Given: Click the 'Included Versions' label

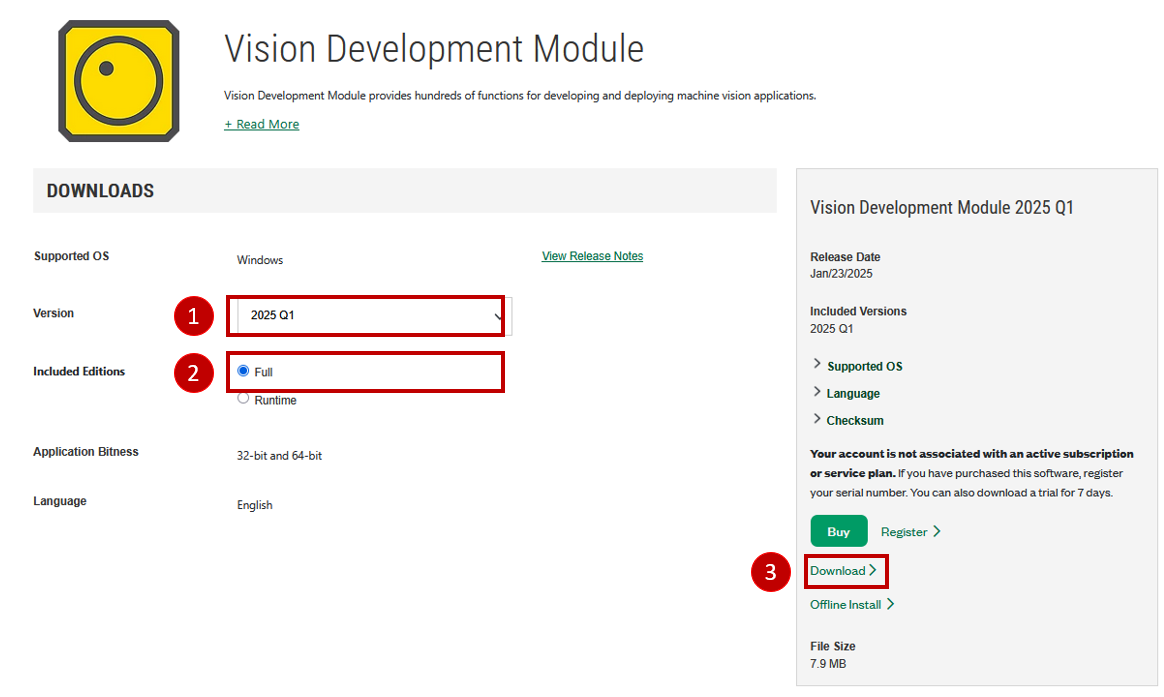Looking at the screenshot, I should 858,311.
